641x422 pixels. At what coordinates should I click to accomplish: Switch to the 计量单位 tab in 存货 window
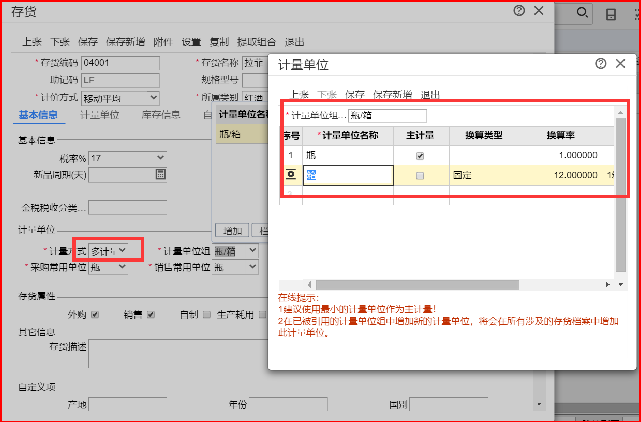click(x=100, y=115)
